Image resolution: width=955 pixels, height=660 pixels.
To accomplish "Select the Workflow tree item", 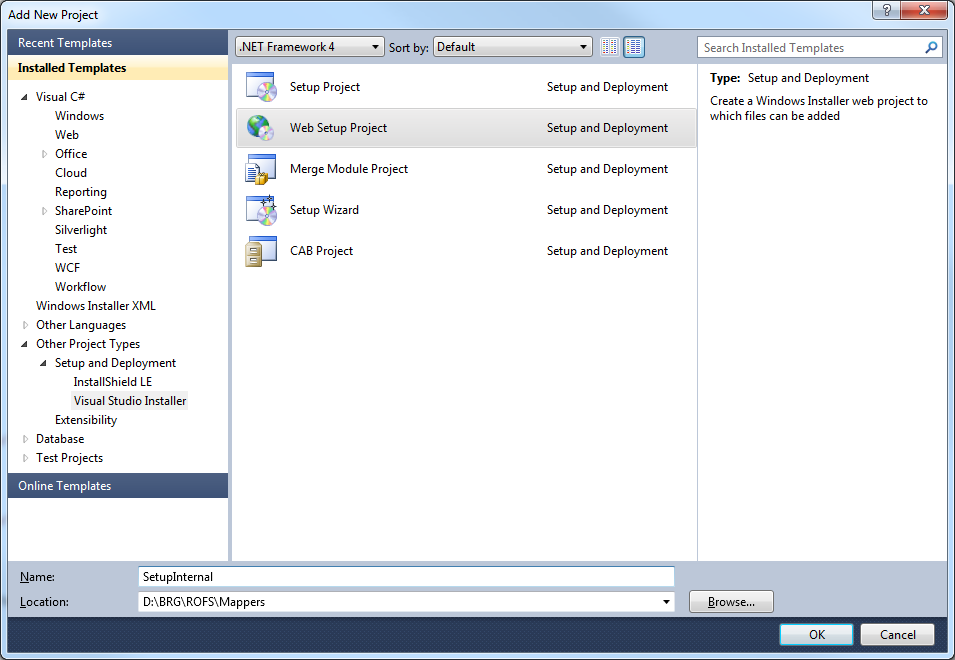I will click(x=80, y=287).
